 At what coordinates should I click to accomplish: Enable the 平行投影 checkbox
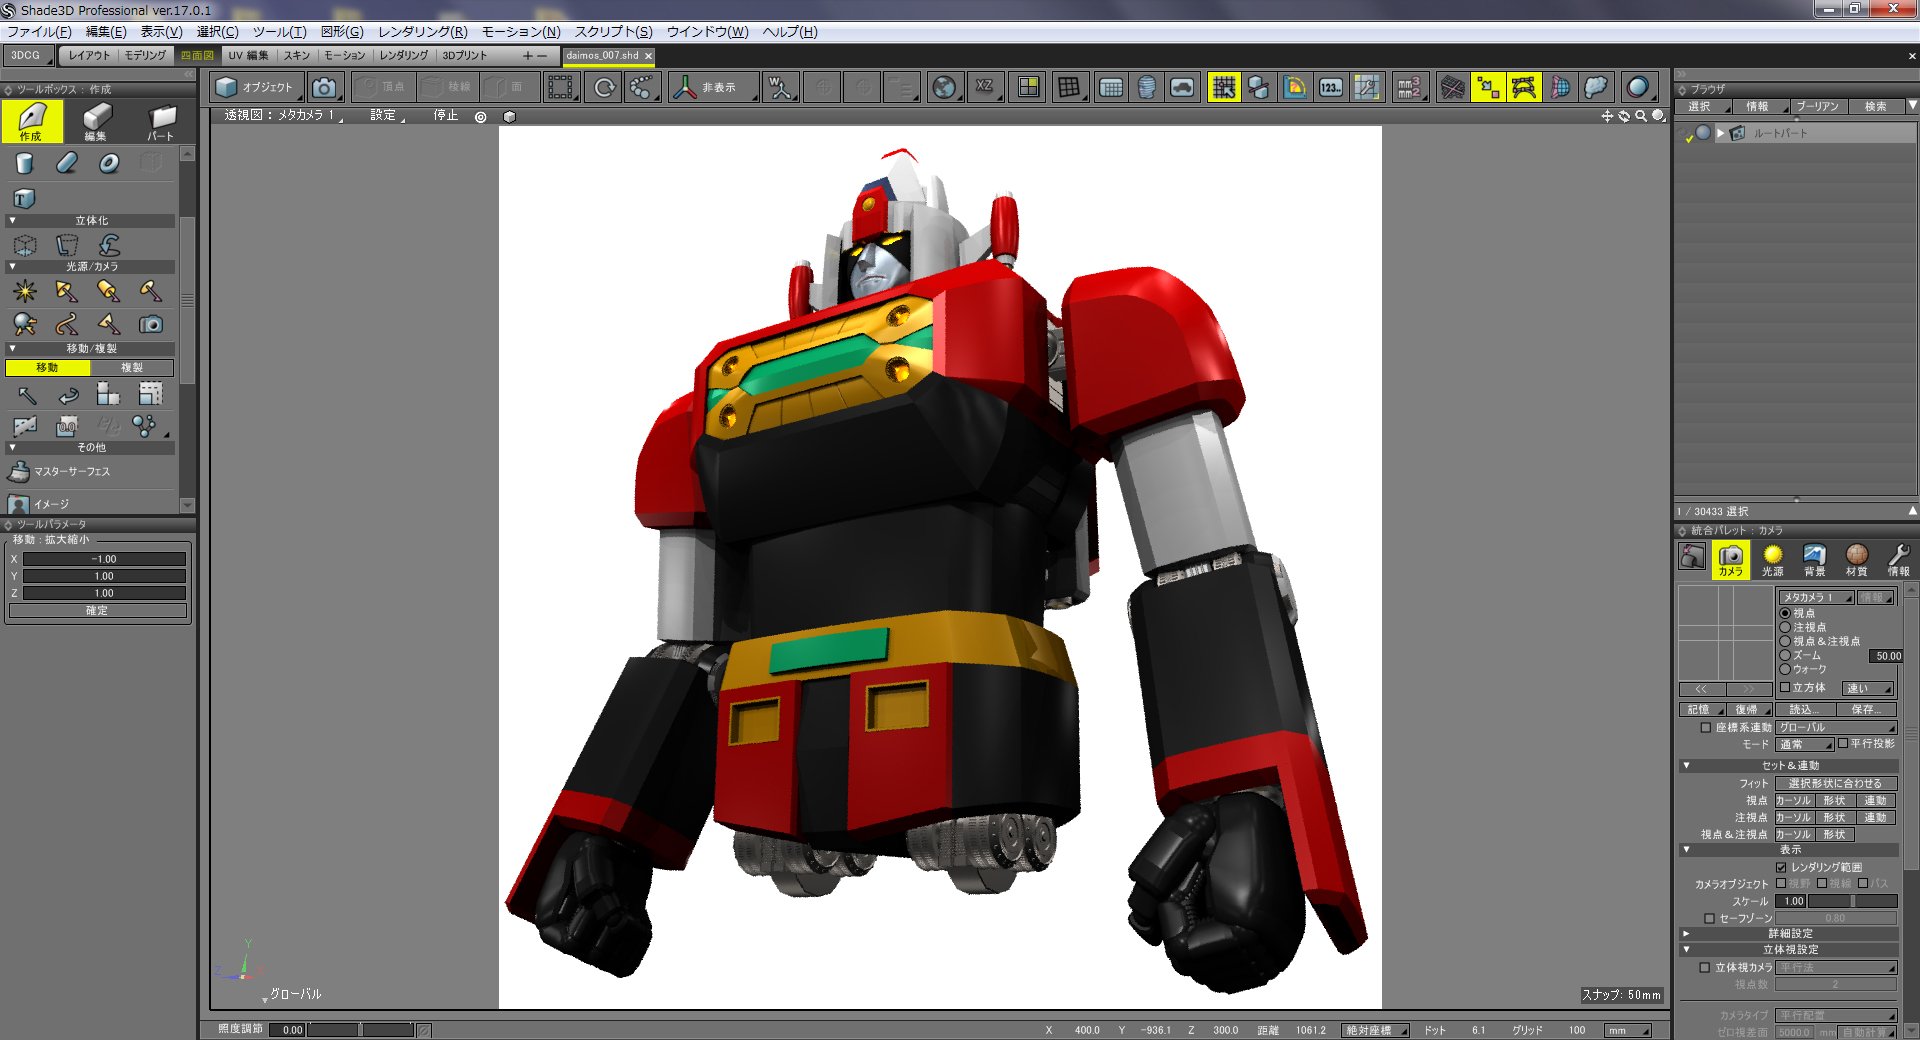[1842, 743]
